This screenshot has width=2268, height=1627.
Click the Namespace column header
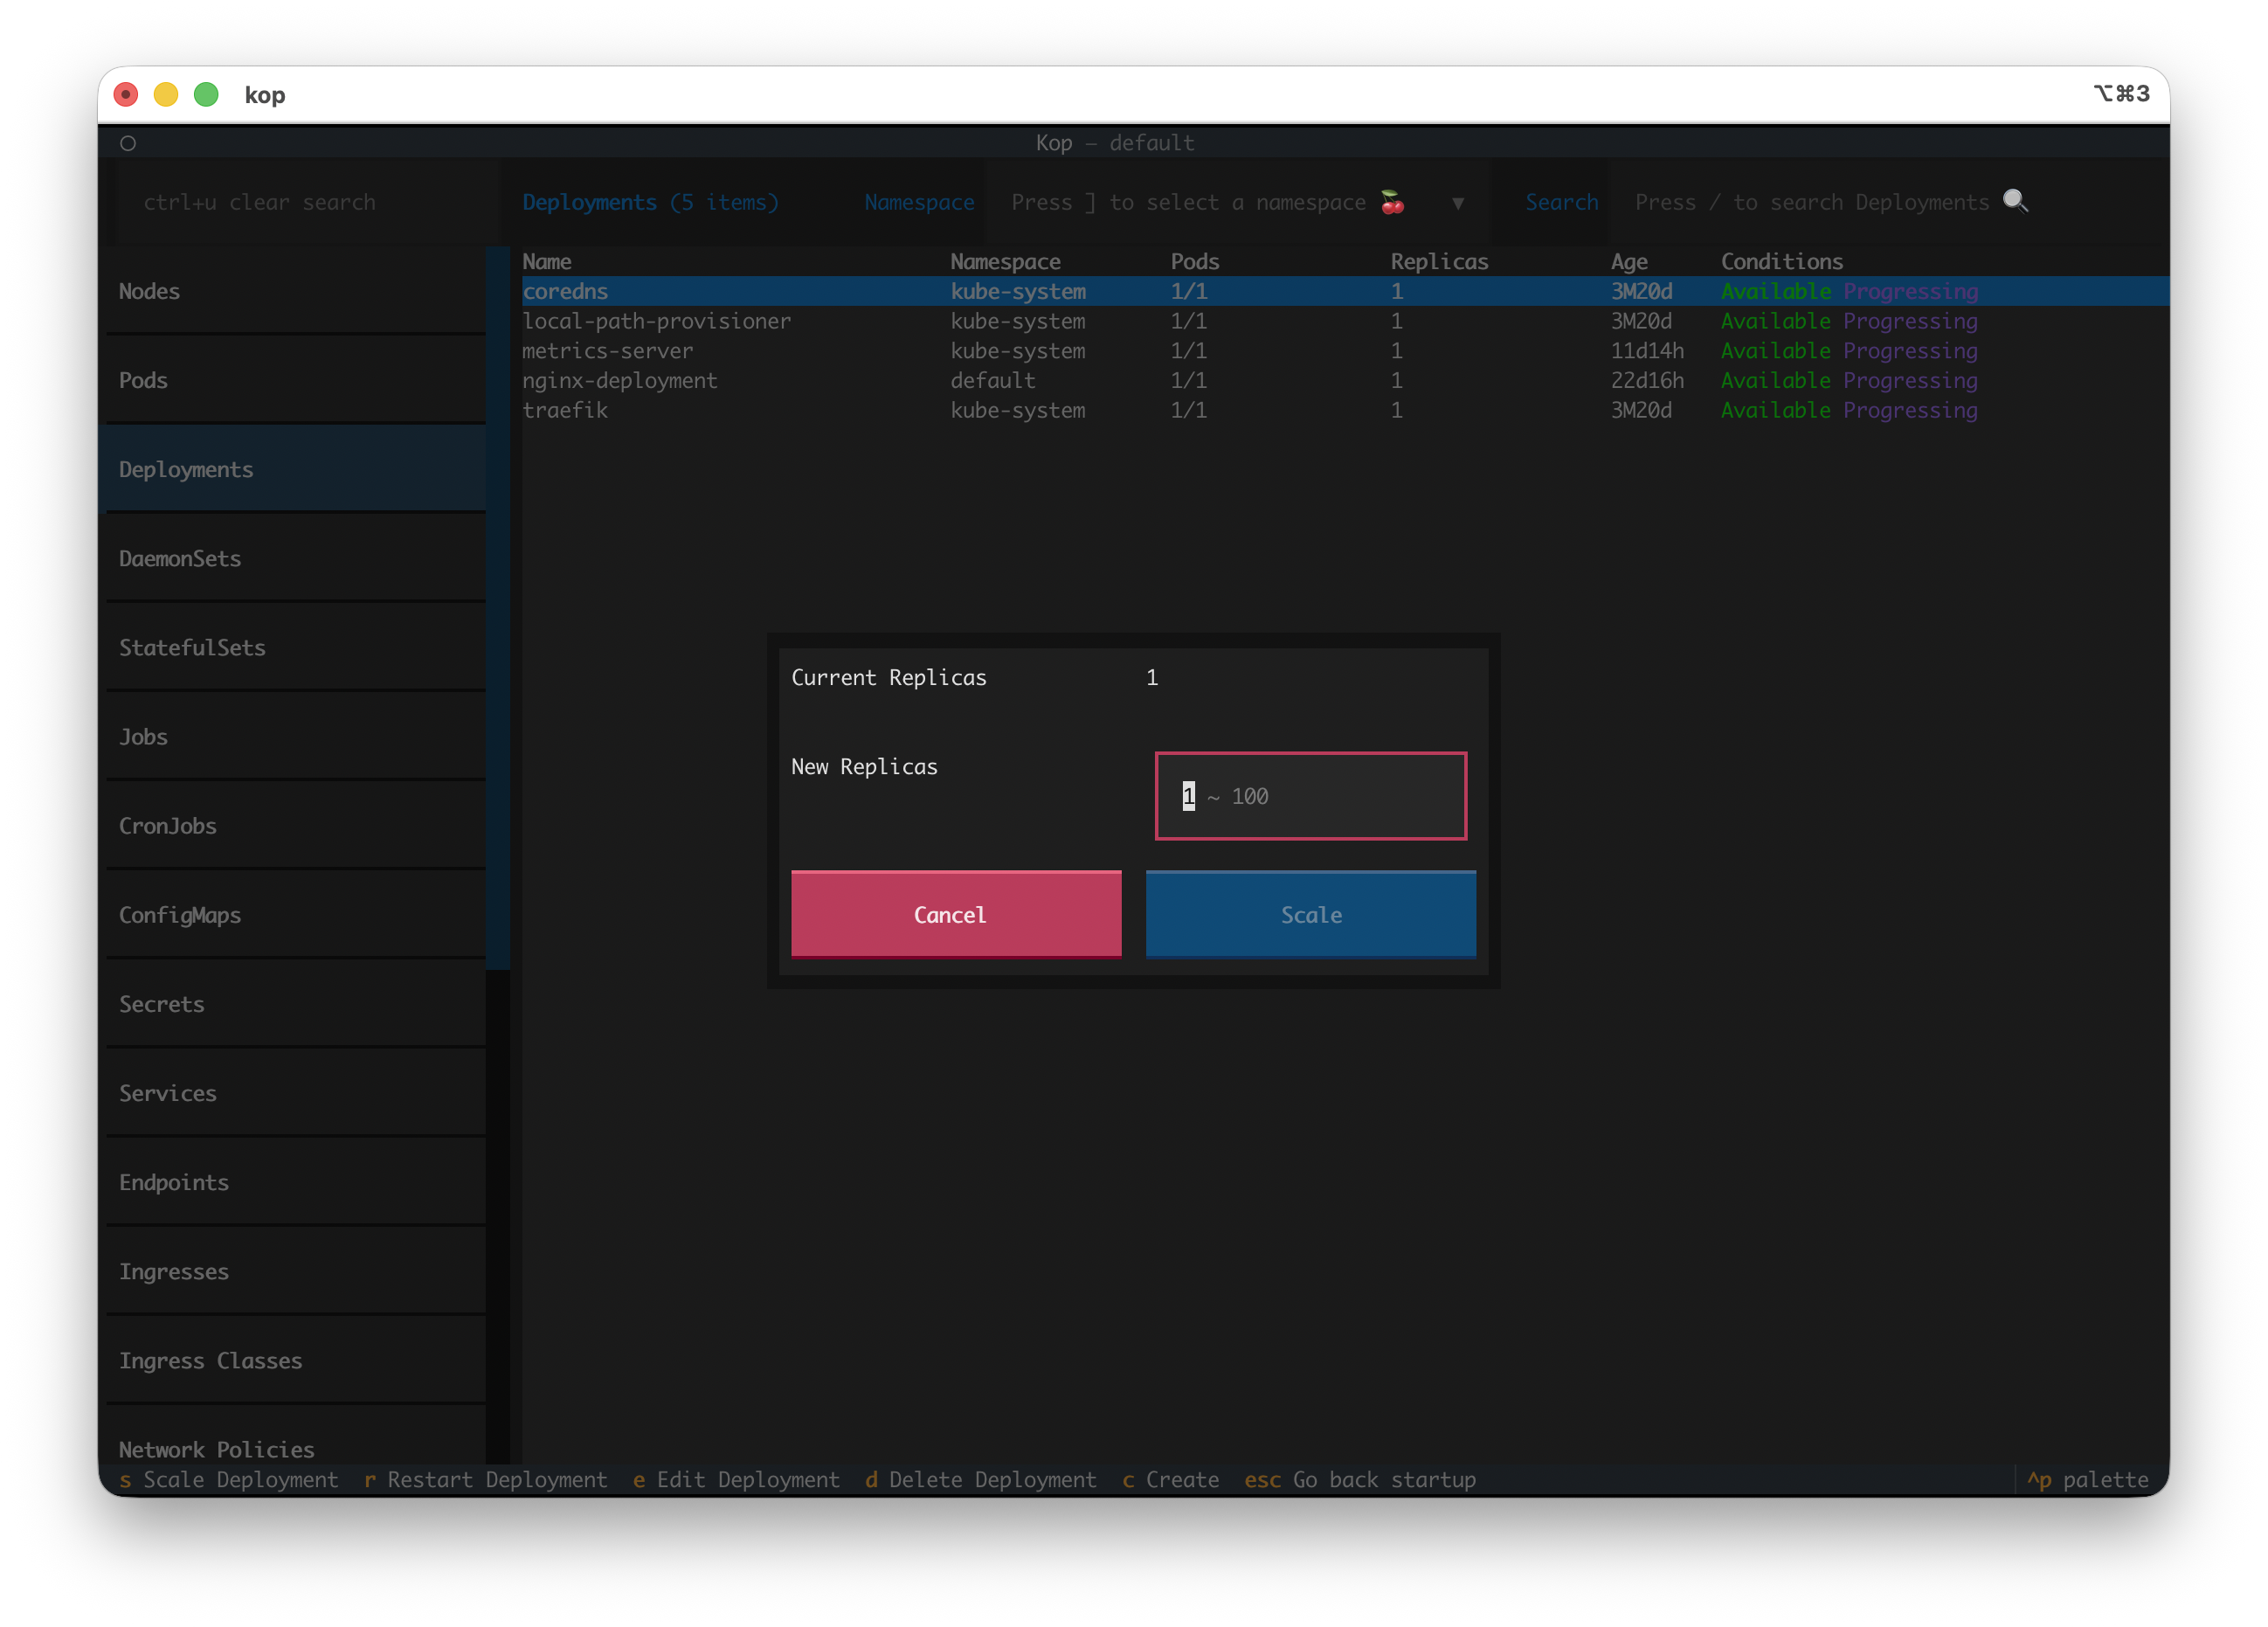coord(1005,261)
